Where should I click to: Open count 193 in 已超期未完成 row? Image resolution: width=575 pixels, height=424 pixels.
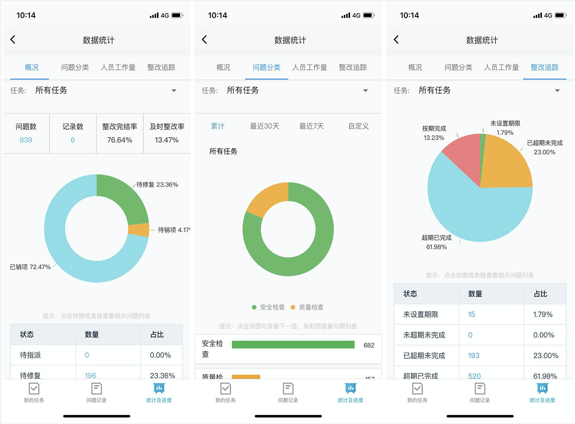(x=474, y=355)
